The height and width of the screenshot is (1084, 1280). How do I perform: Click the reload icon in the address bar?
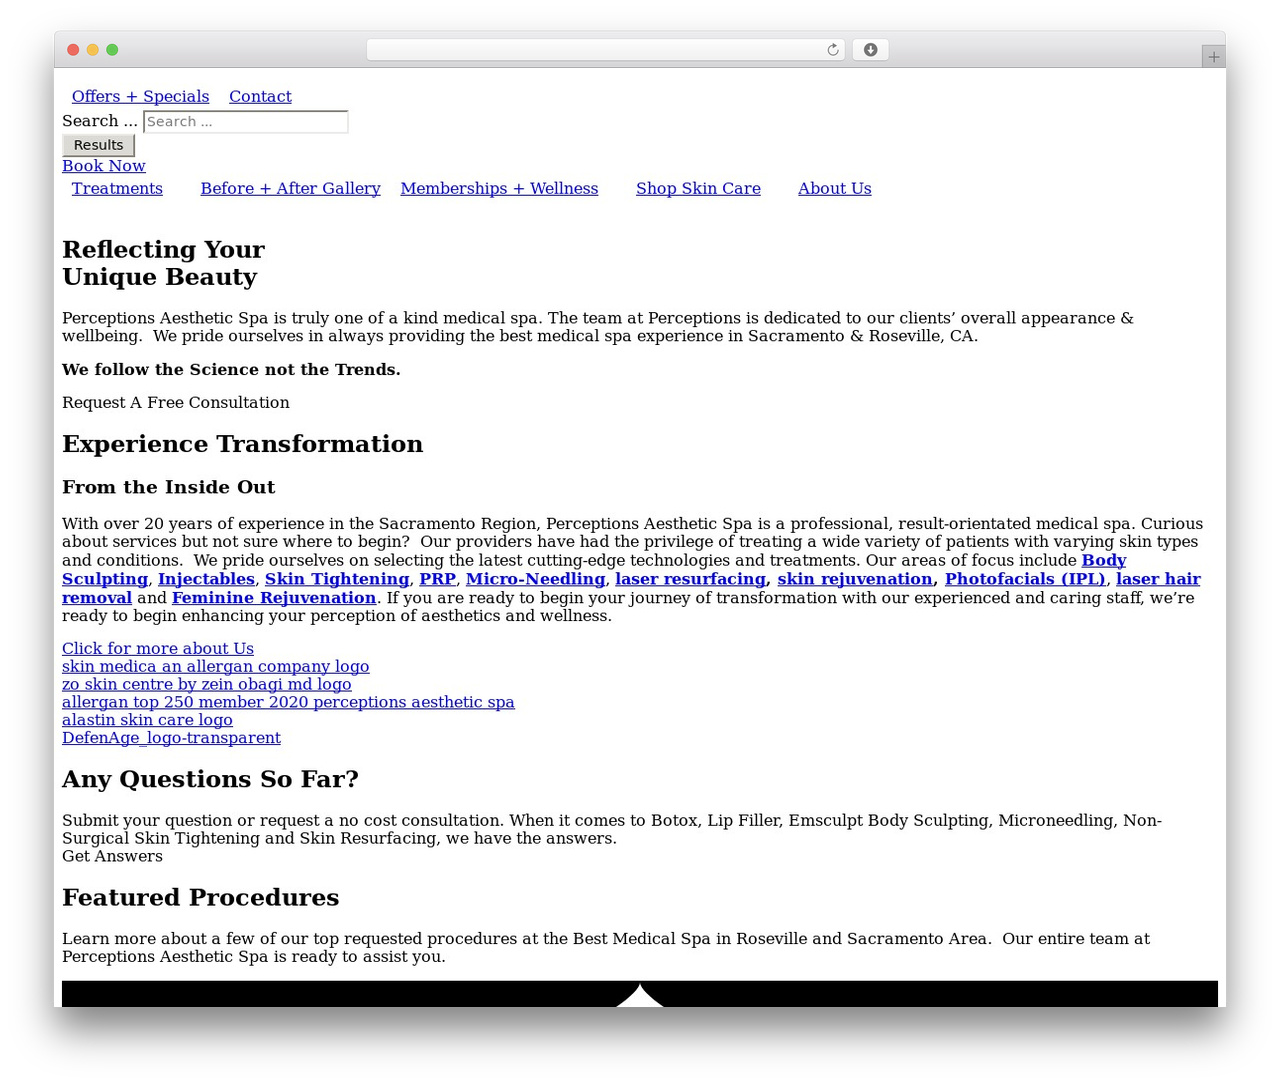coord(832,50)
